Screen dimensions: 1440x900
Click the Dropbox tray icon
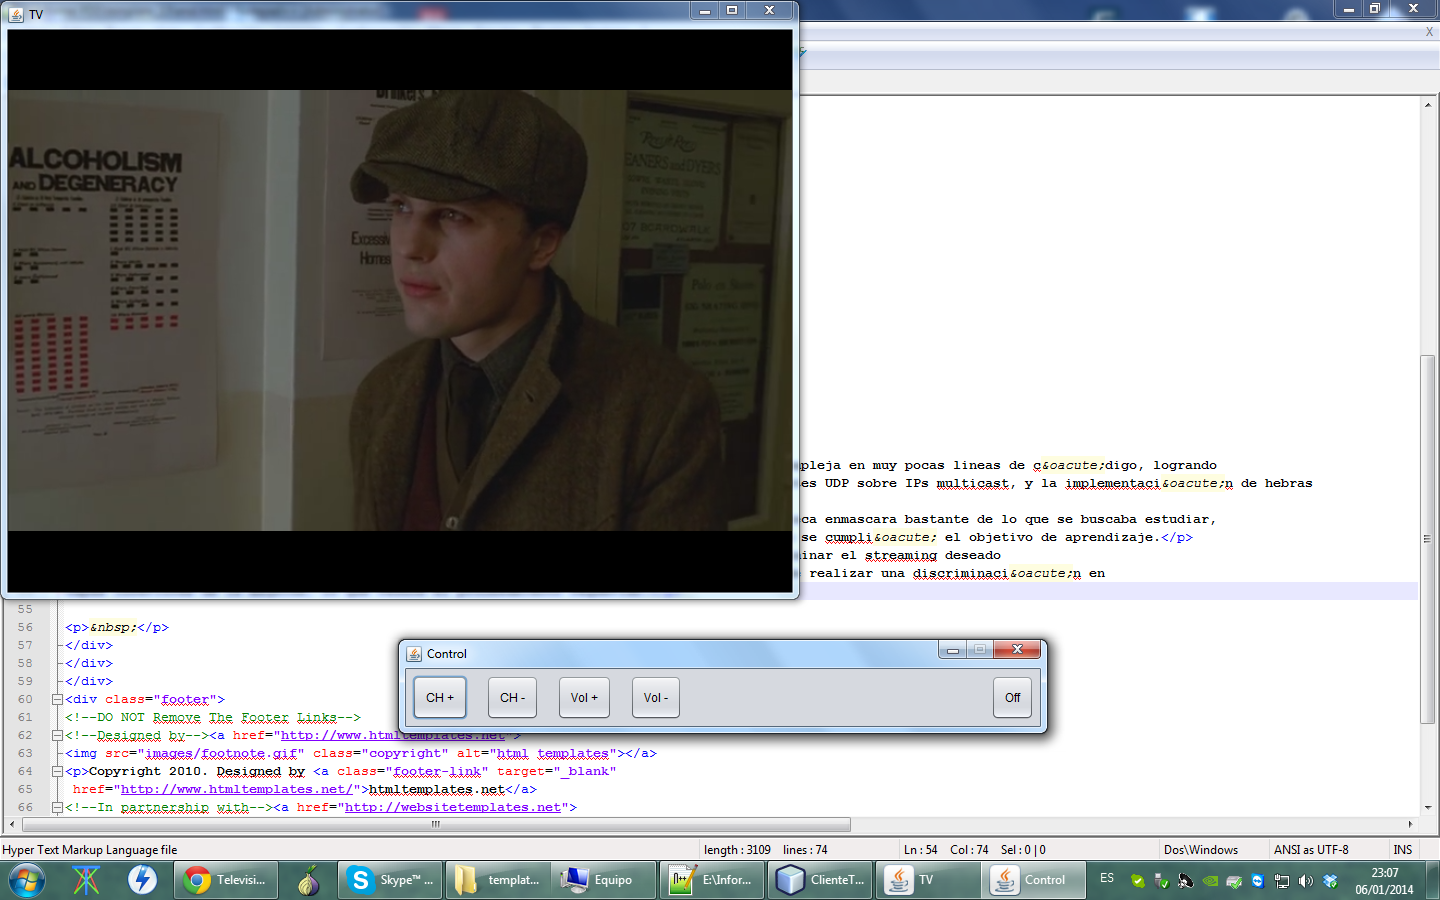pyautogui.click(x=1330, y=881)
